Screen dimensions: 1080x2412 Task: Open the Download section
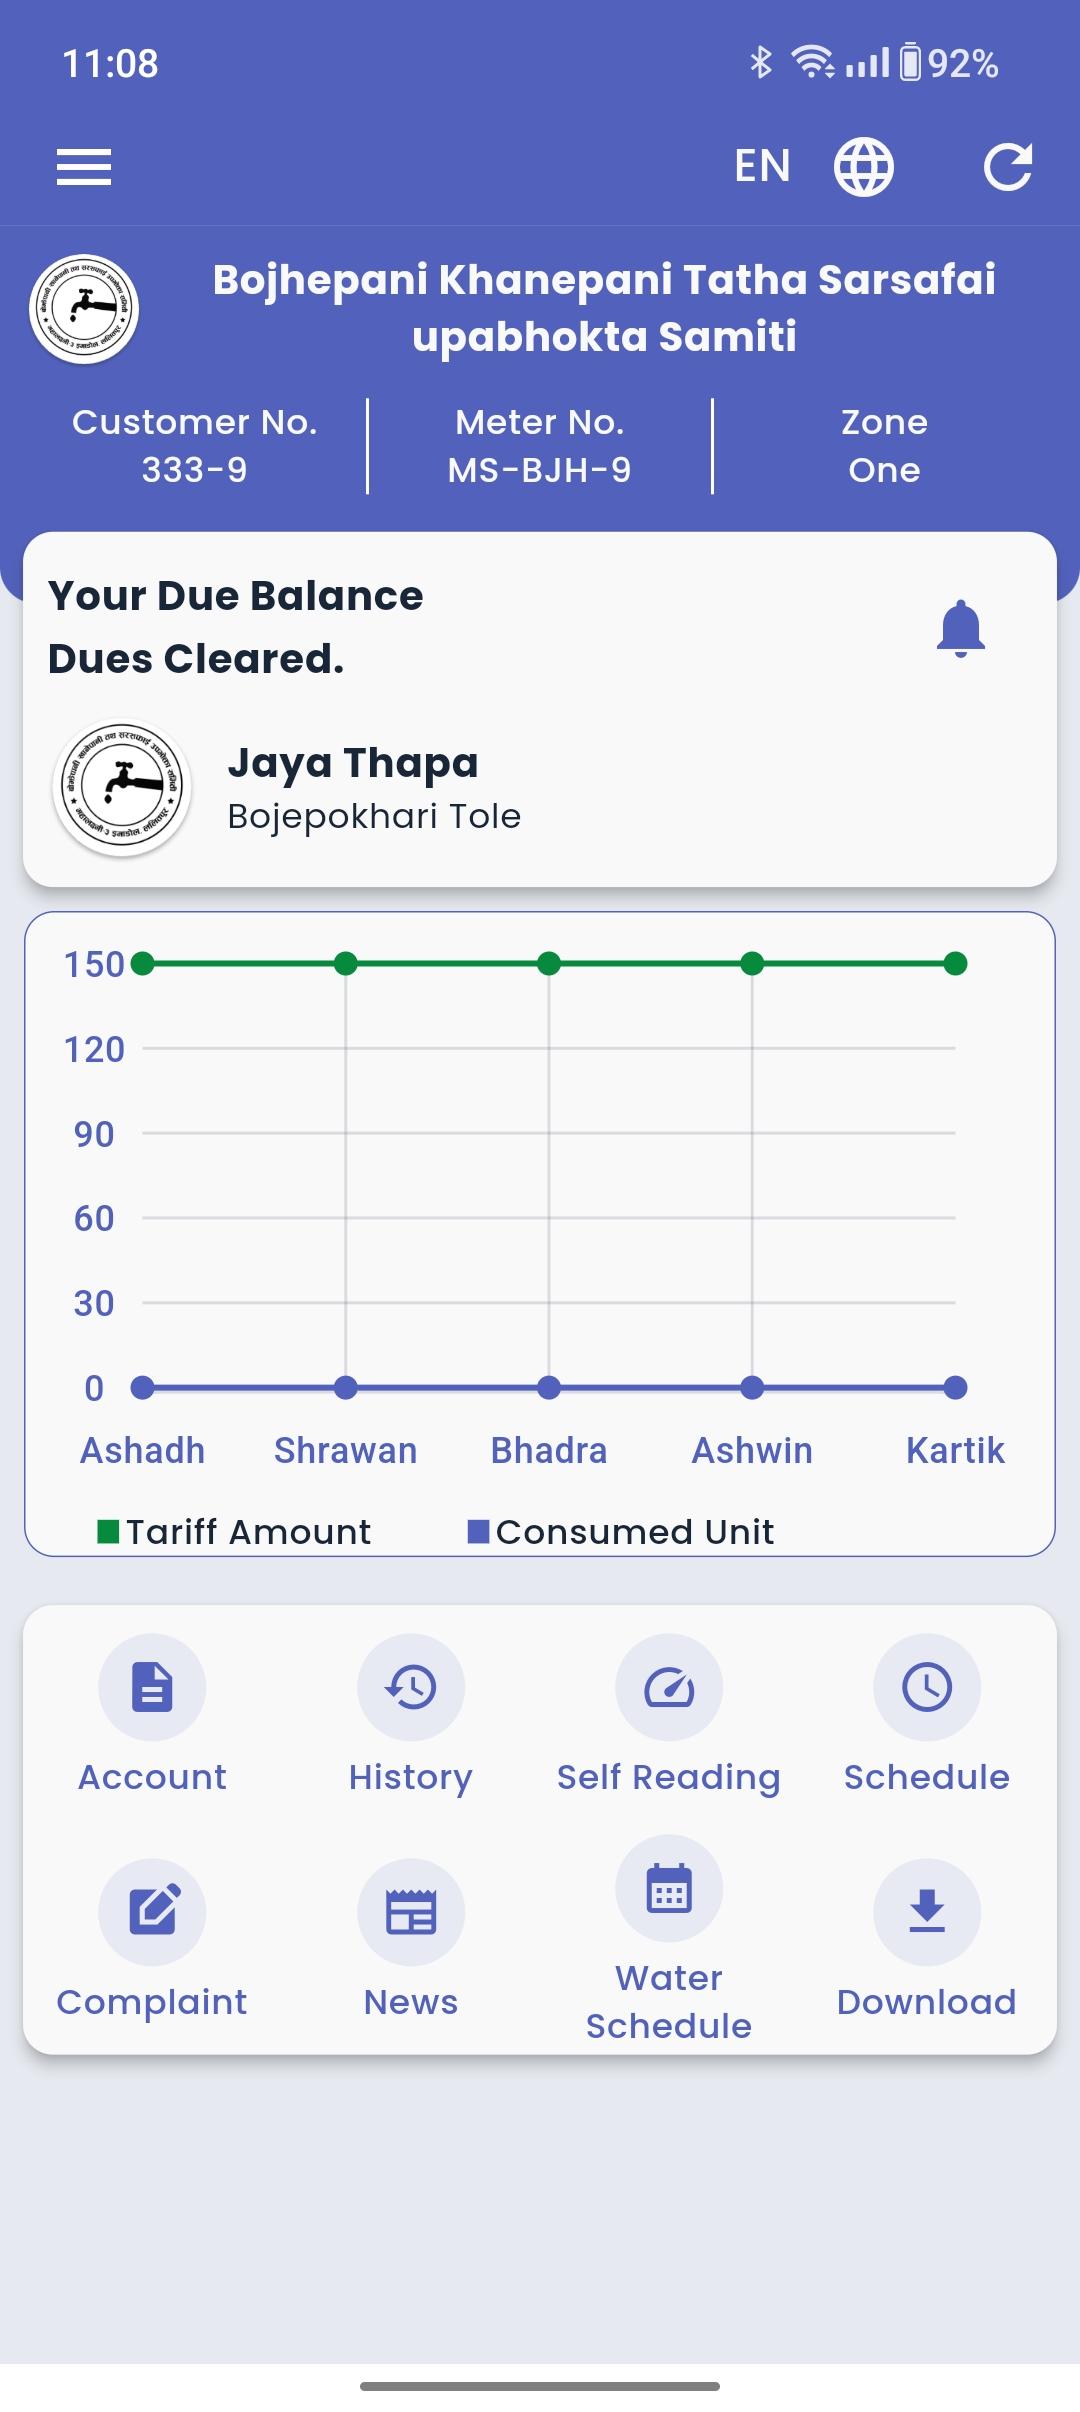[x=927, y=1940]
